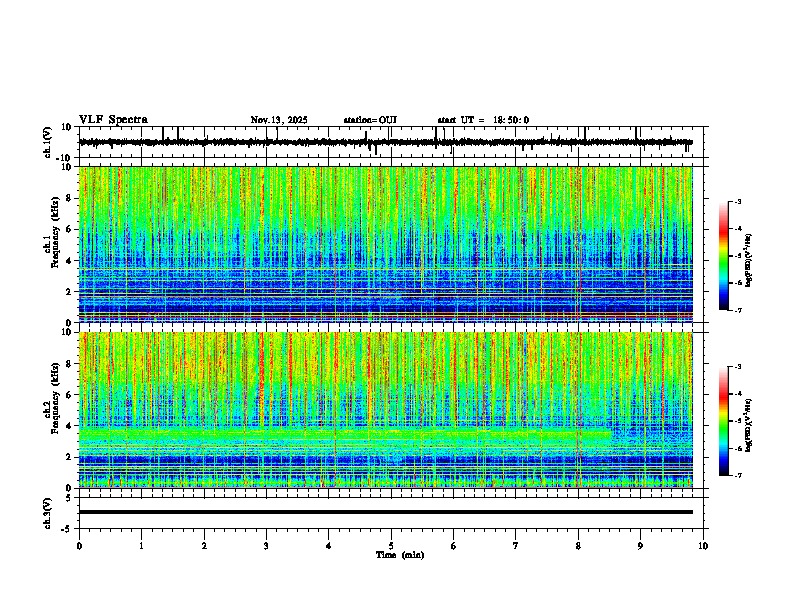
Task: Click the "VLF Spectra" title text
Action: [113, 120]
